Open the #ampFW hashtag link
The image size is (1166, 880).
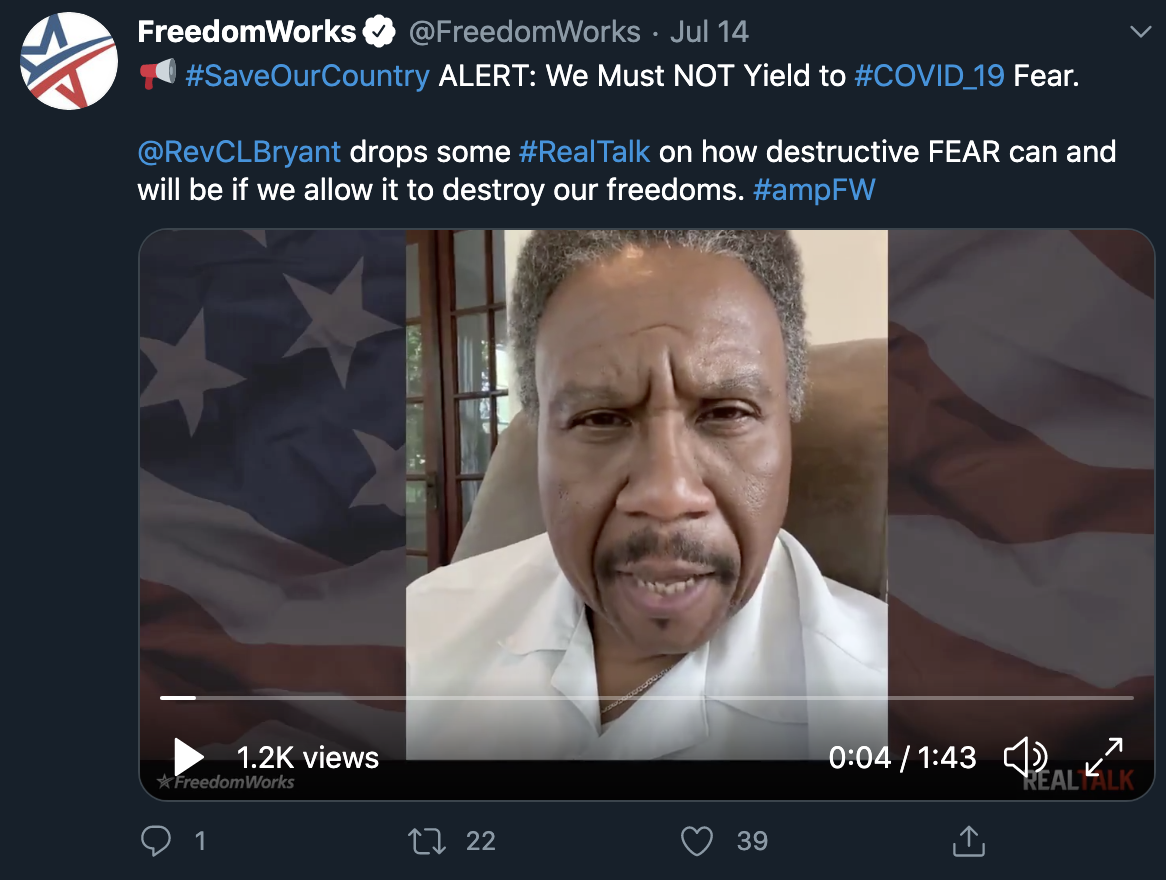tap(814, 190)
